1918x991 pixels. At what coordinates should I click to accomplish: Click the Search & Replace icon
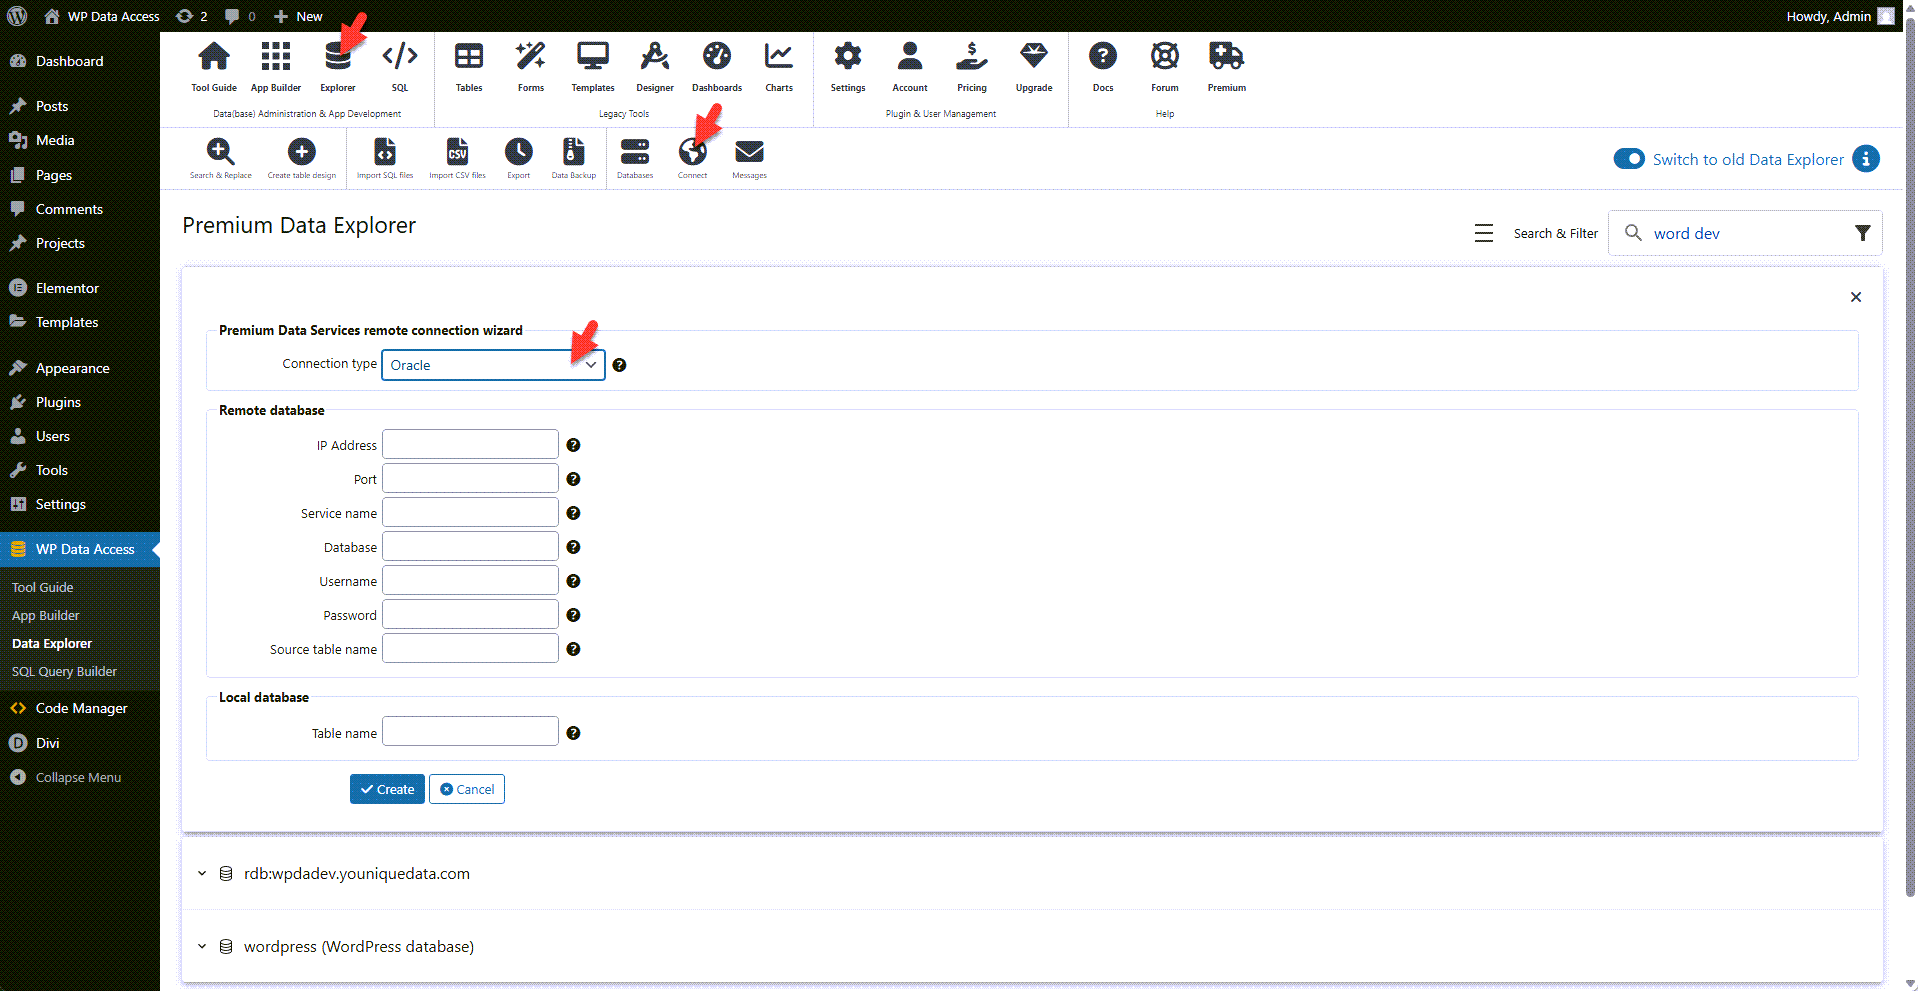221,152
